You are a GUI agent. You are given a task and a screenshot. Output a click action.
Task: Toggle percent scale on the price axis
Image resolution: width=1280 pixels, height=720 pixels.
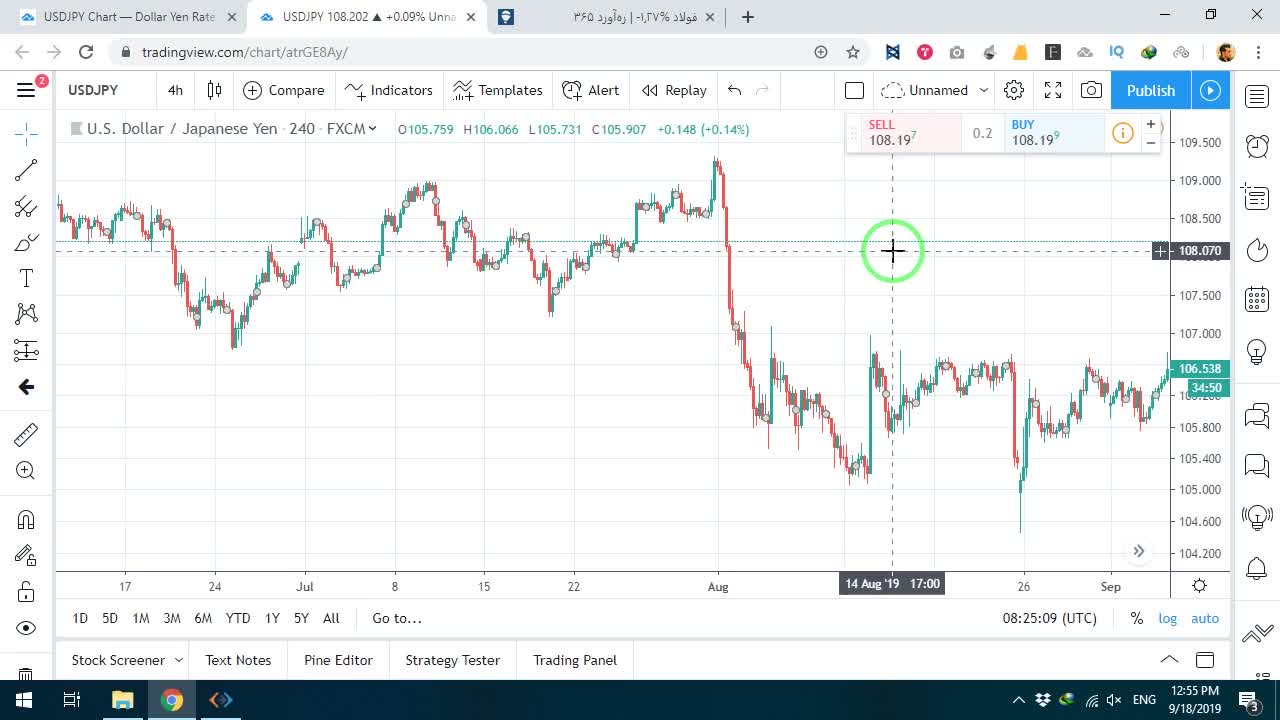pyautogui.click(x=1137, y=618)
